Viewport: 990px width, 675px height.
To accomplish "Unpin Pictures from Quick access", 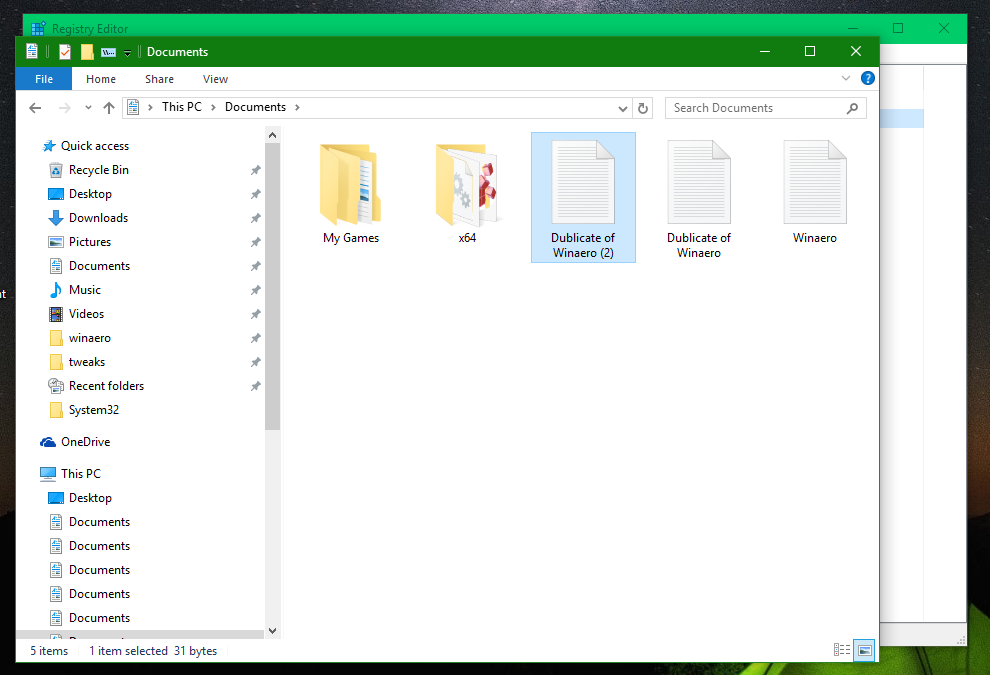I will pyautogui.click(x=255, y=241).
